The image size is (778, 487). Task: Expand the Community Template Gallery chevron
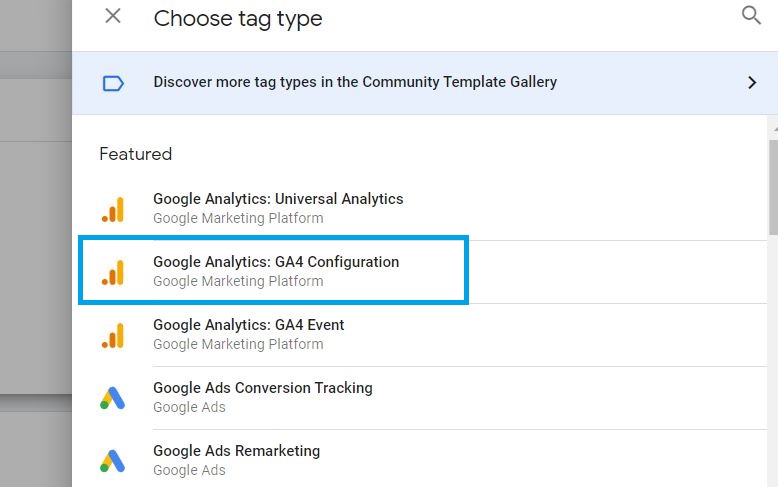(752, 82)
